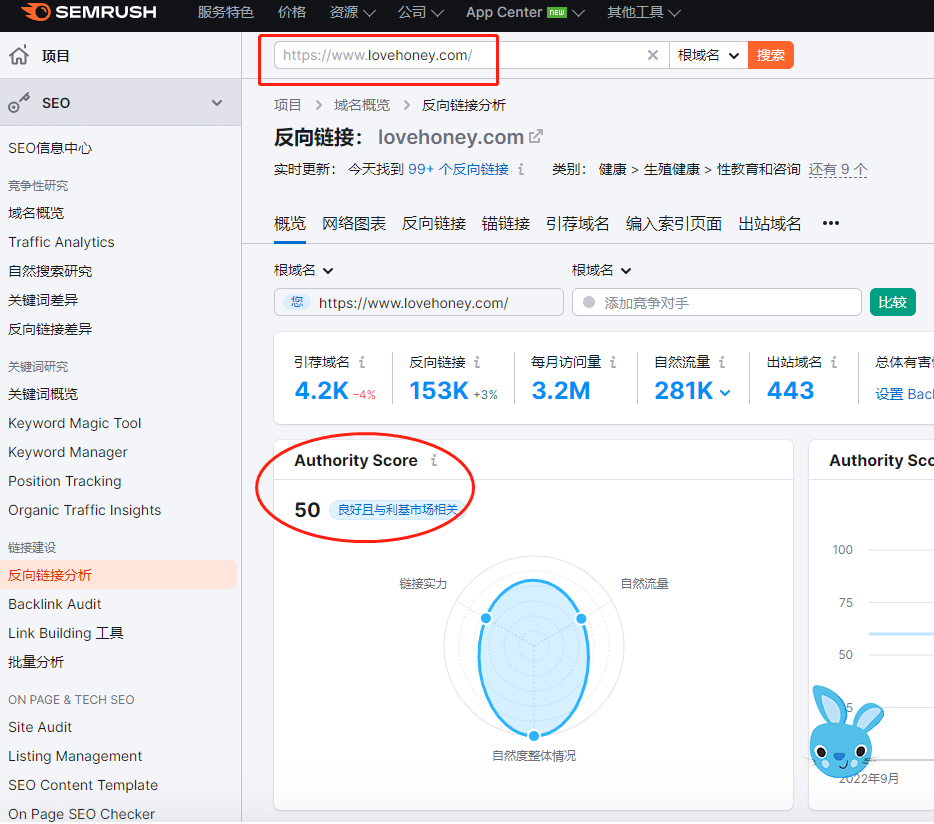Open 价格 in top navigation
Viewport: 934px width, 824px height.
(292, 13)
